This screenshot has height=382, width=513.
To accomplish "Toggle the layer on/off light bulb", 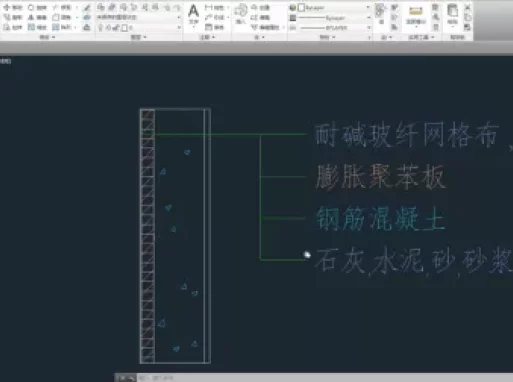I will point(101,28).
